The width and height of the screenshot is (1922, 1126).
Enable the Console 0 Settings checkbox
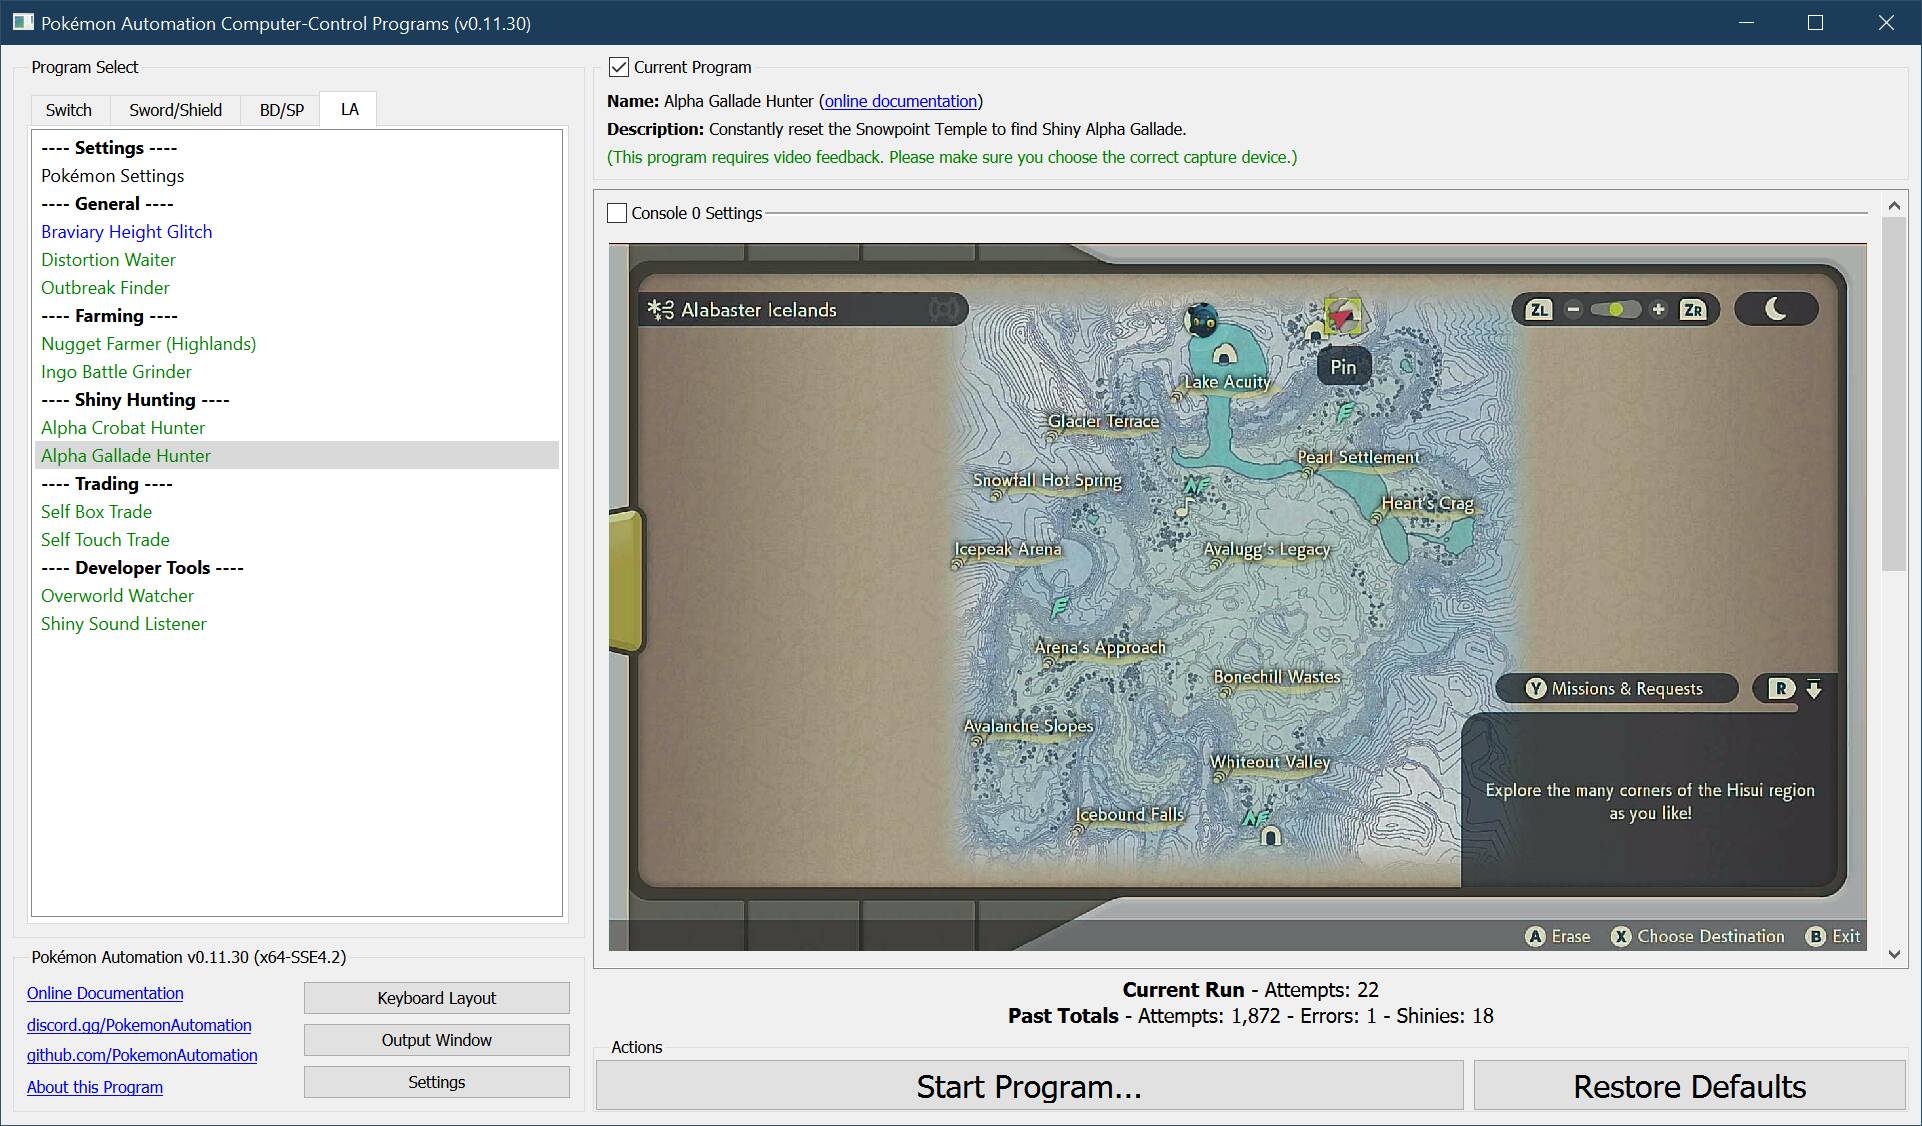[617, 213]
